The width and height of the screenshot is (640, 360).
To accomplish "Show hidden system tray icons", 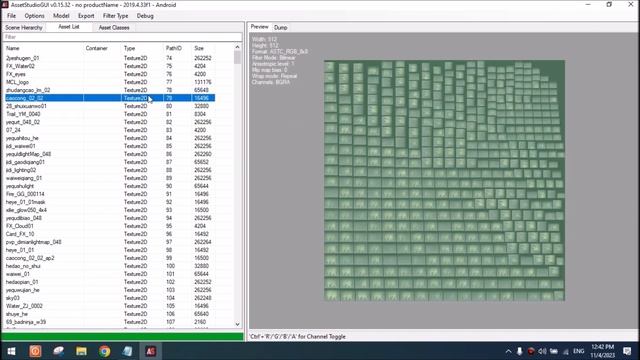I will [508, 351].
